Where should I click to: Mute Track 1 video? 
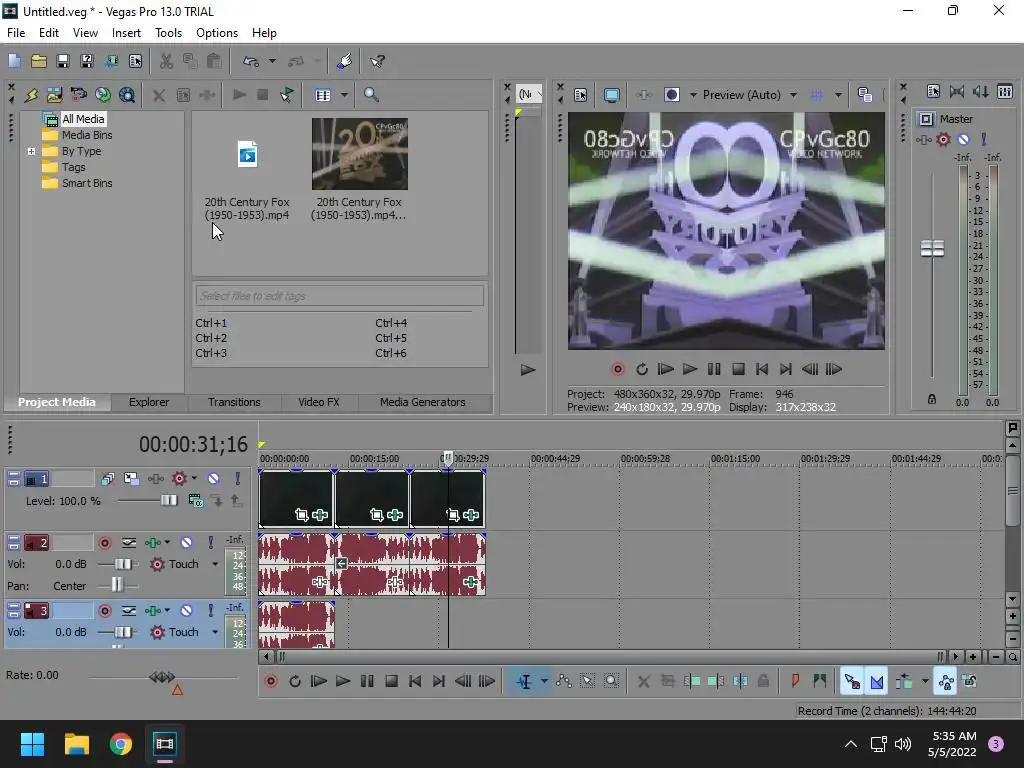pyautogui.click(x=214, y=479)
